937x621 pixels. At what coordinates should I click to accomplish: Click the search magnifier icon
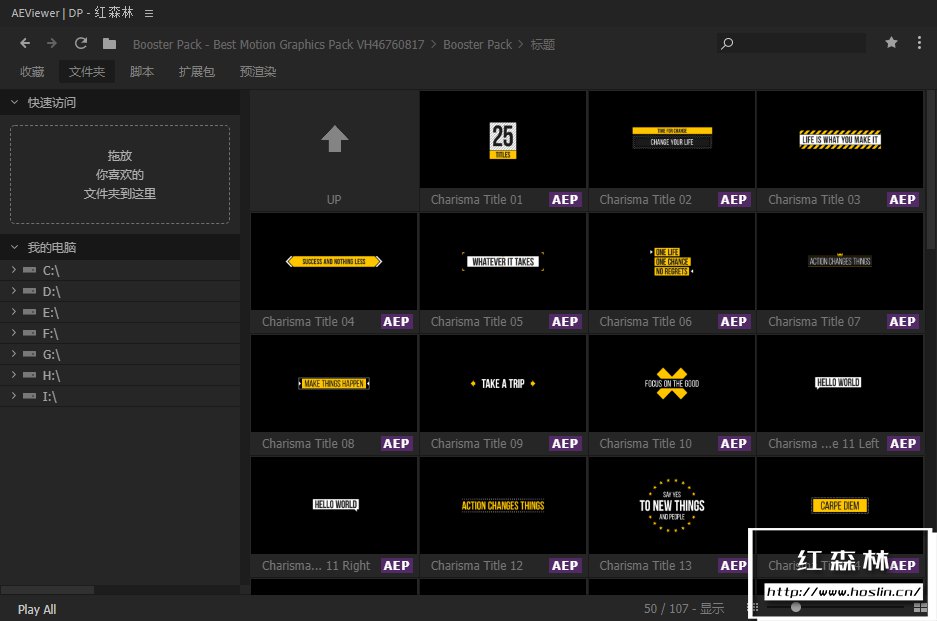[x=727, y=44]
